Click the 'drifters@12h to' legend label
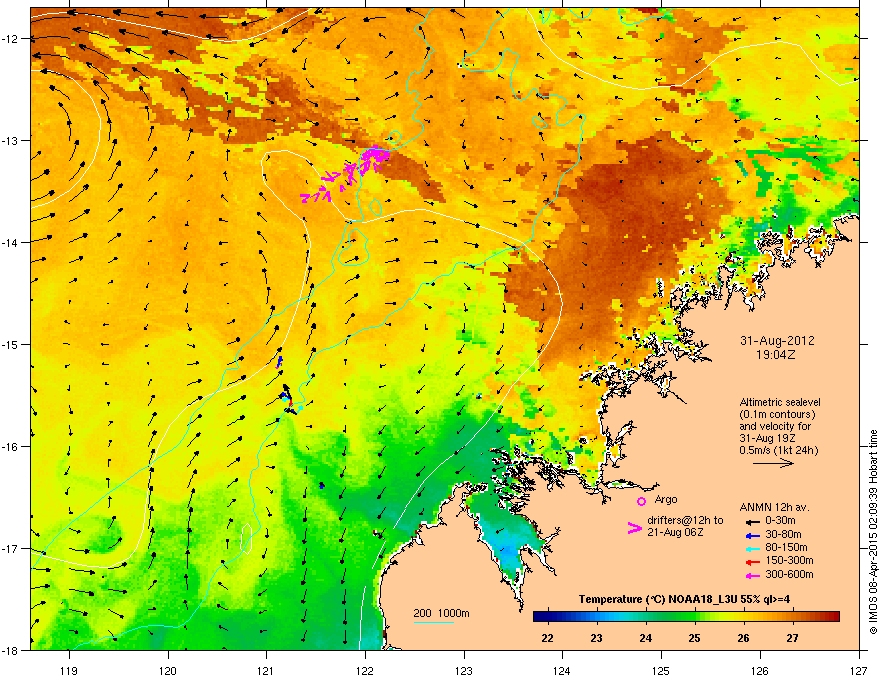This screenshot has height=680, width=880. [x=685, y=521]
